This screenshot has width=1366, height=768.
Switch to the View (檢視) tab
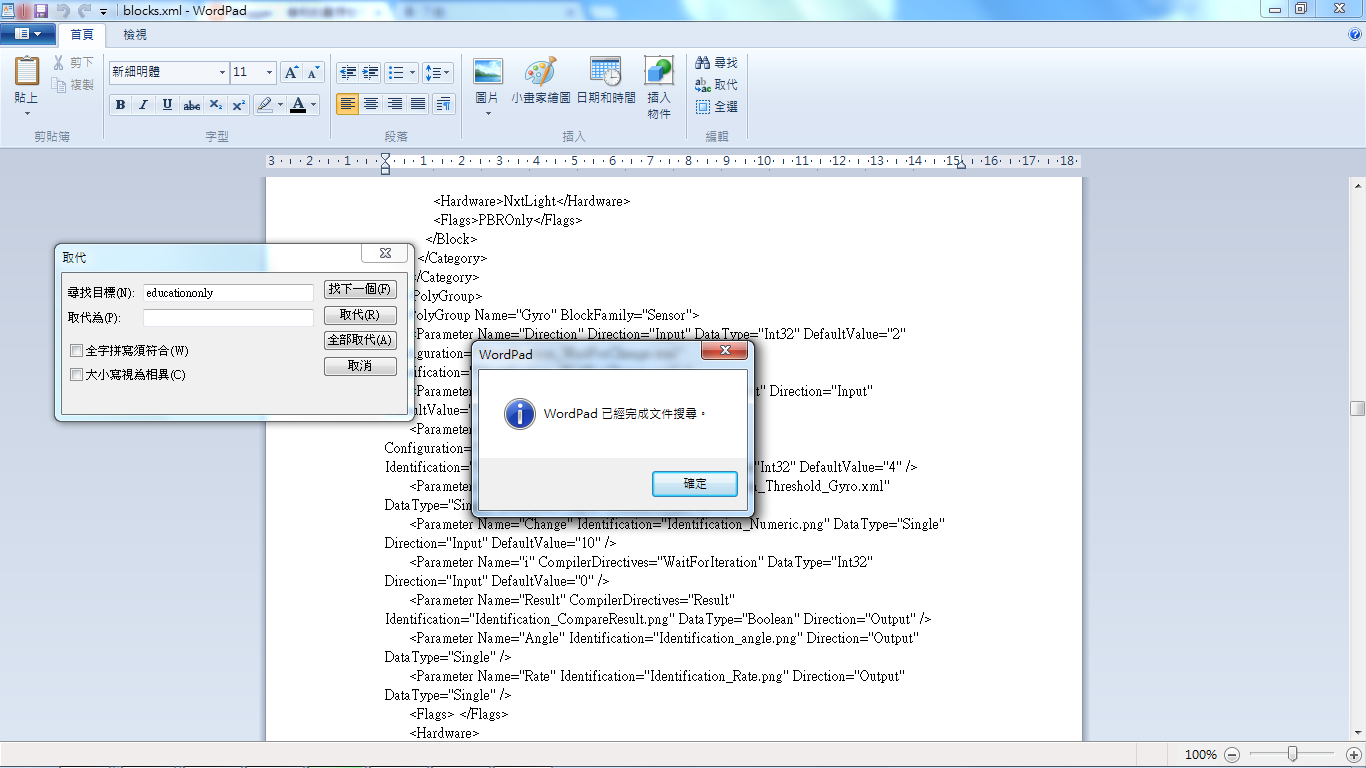point(135,35)
